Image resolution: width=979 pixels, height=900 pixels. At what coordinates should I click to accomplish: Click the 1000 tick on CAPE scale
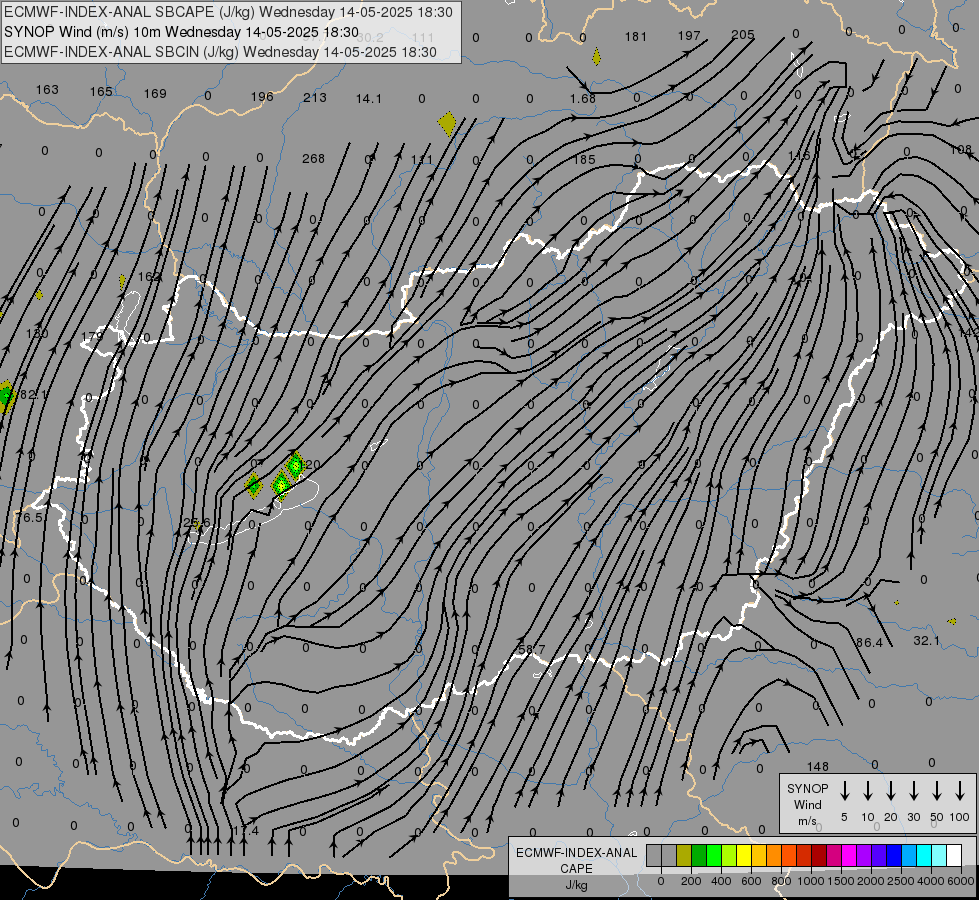pyautogui.click(x=810, y=881)
